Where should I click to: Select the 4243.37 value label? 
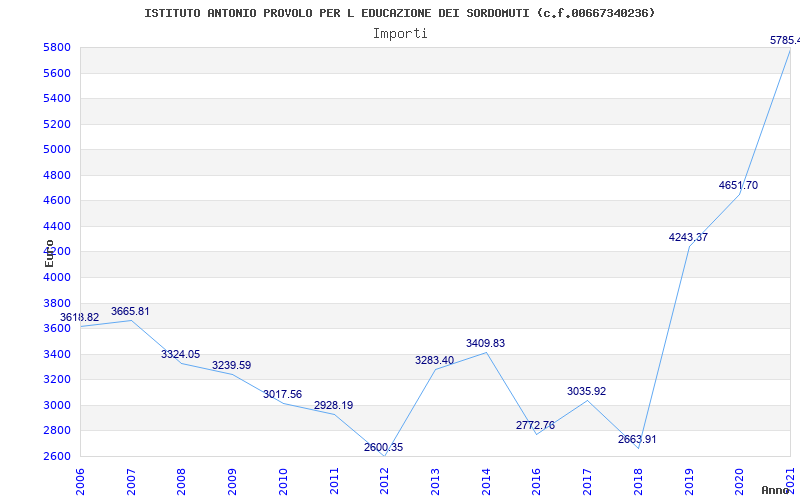coord(688,238)
